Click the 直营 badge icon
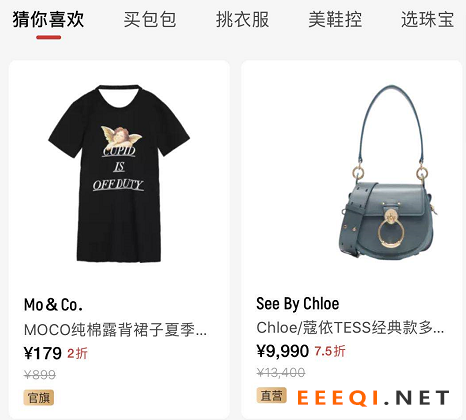The width and height of the screenshot is (466, 420). 271,395
